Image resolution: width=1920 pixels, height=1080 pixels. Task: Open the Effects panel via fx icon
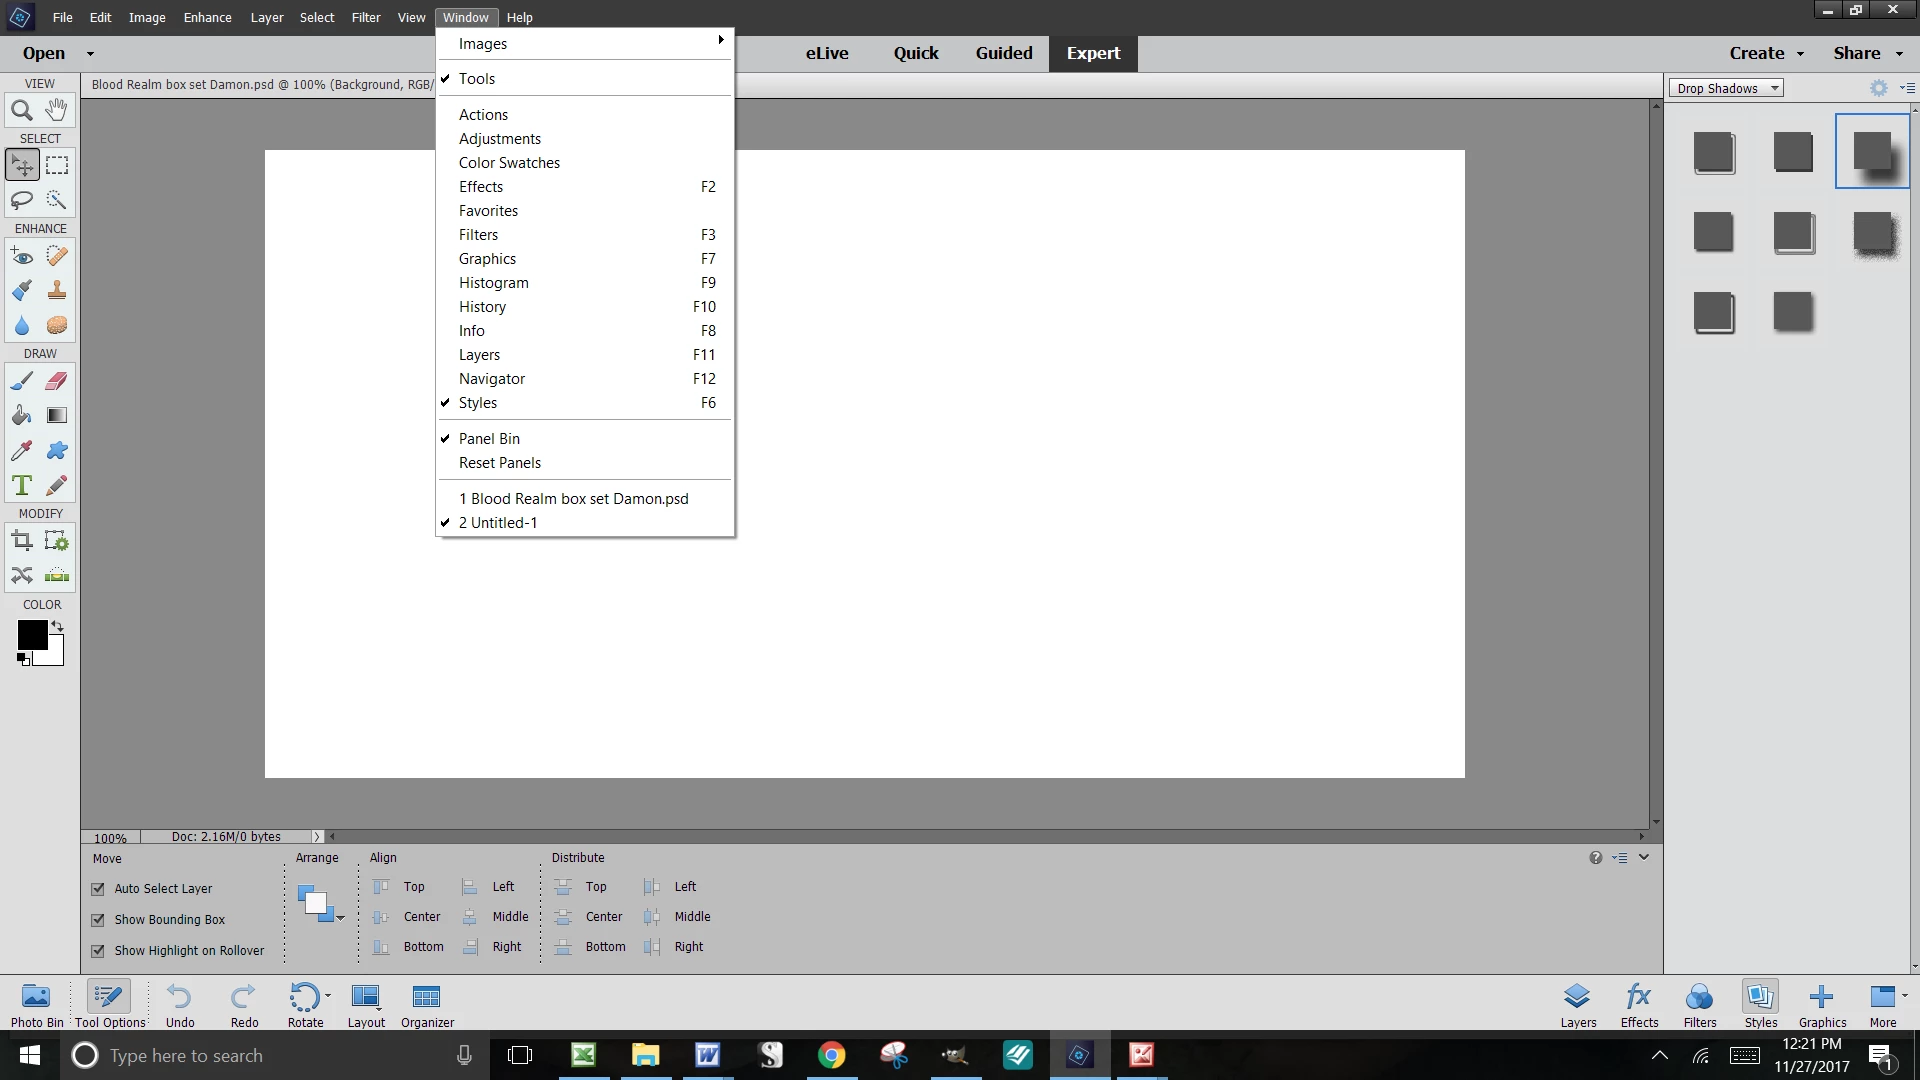coord(1639,1004)
